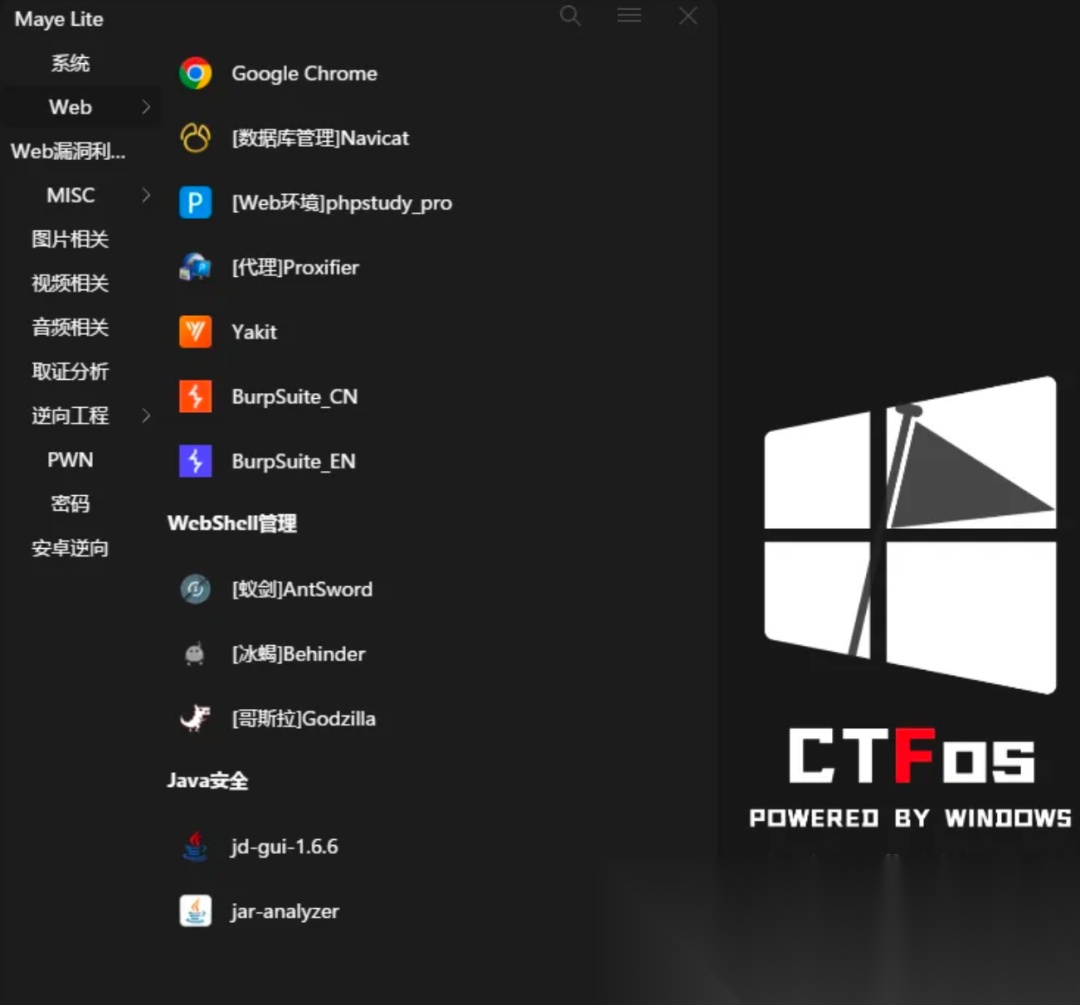
Task: Open the Behinder icon
Action: tap(195, 654)
